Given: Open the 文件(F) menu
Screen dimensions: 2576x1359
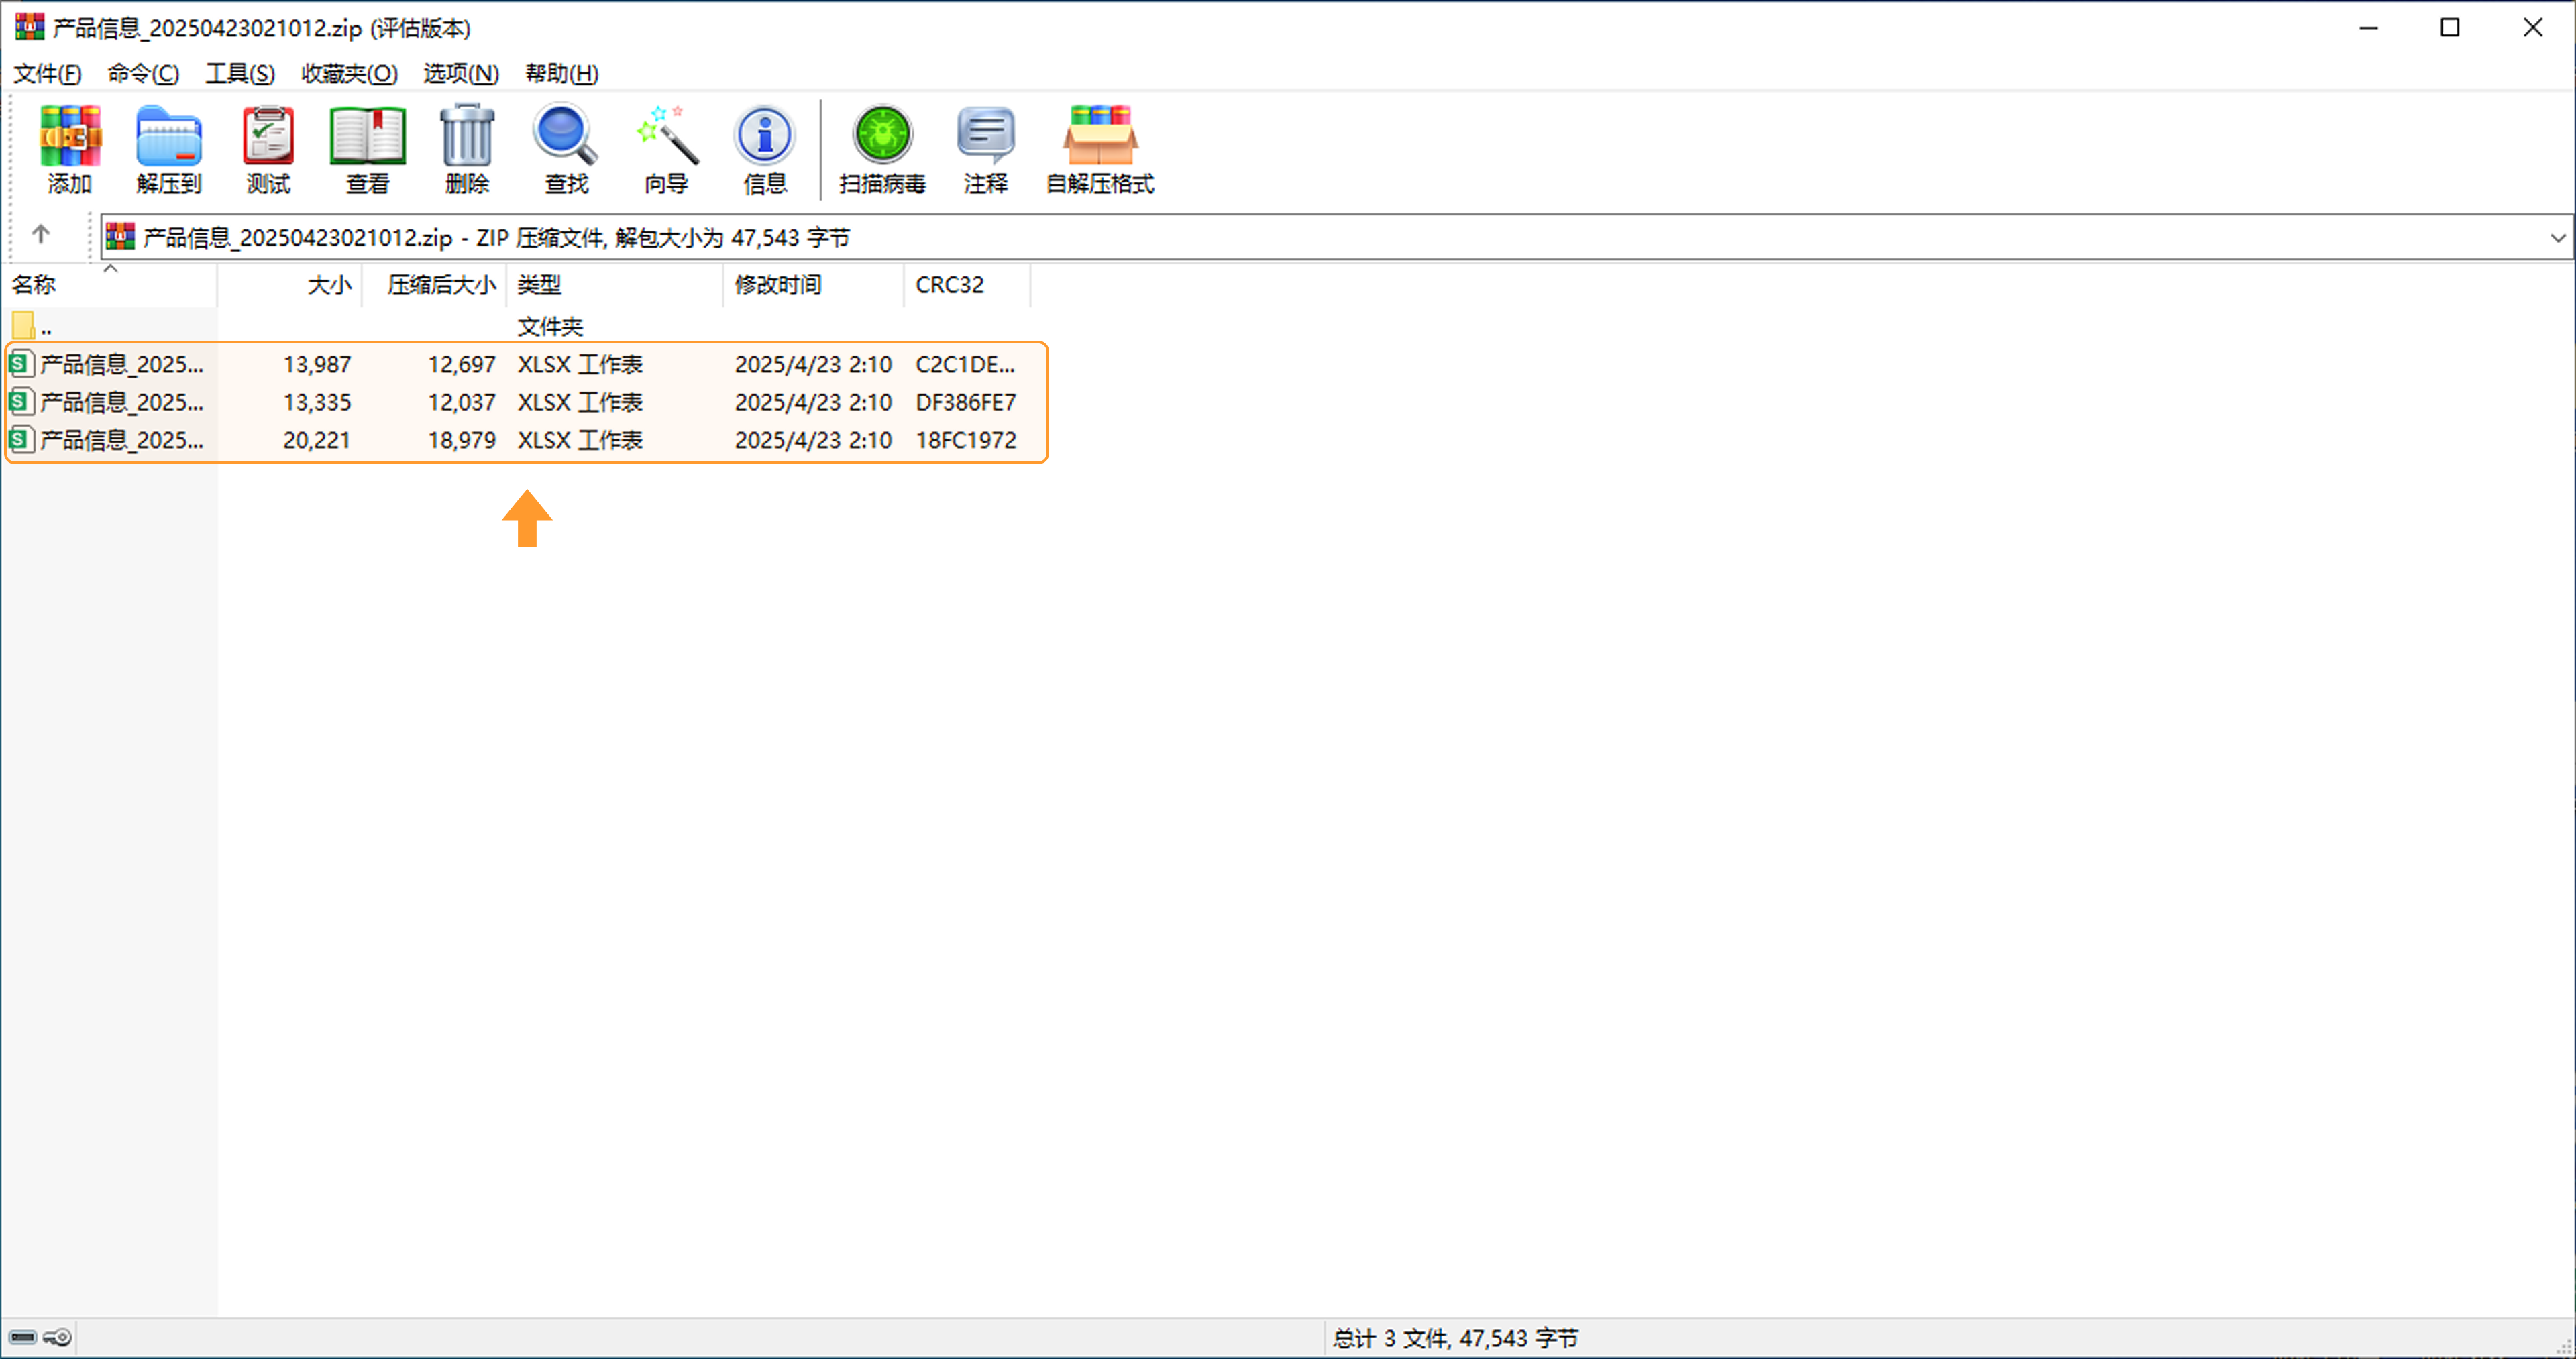Looking at the screenshot, I should (x=47, y=74).
